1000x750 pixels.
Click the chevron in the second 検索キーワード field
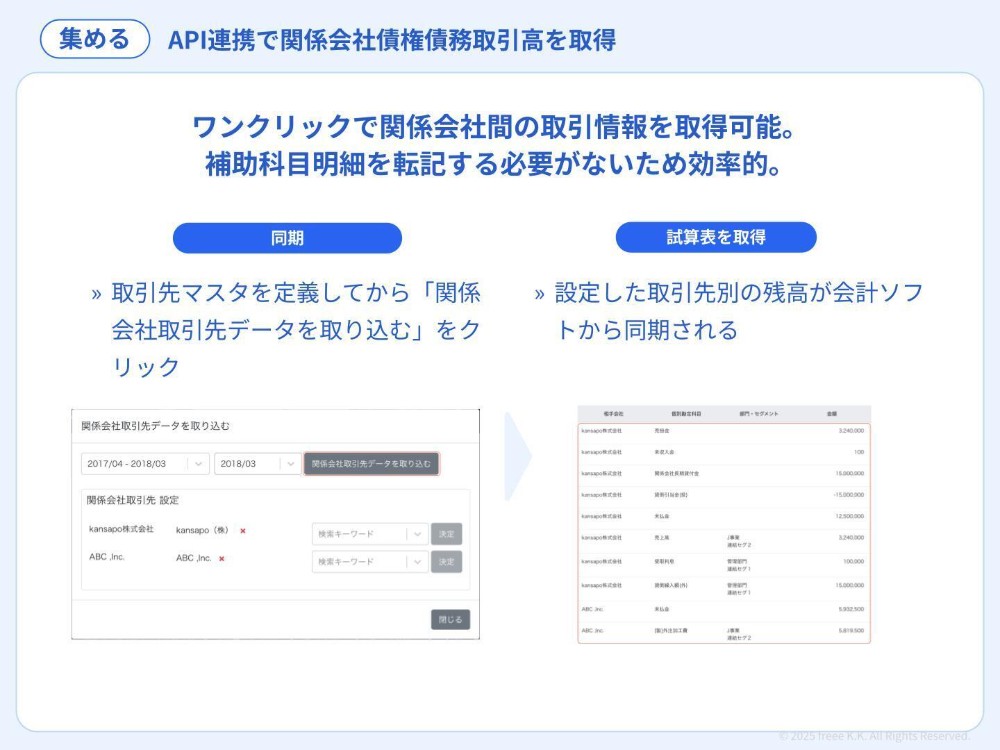click(418, 562)
